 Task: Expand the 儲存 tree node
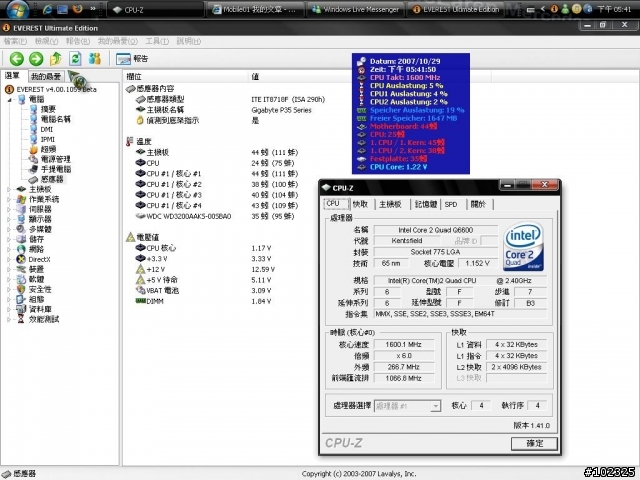coord(9,240)
